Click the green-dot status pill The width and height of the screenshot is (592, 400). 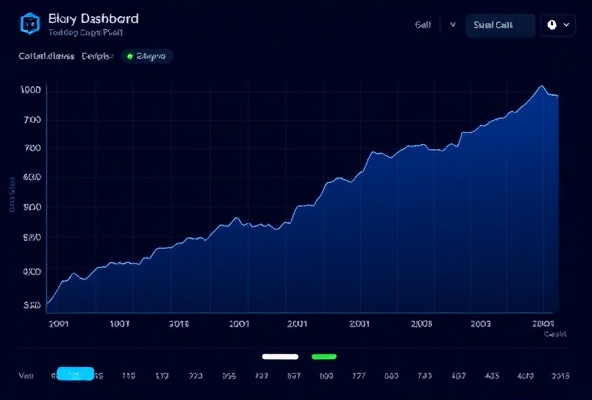[x=147, y=56]
